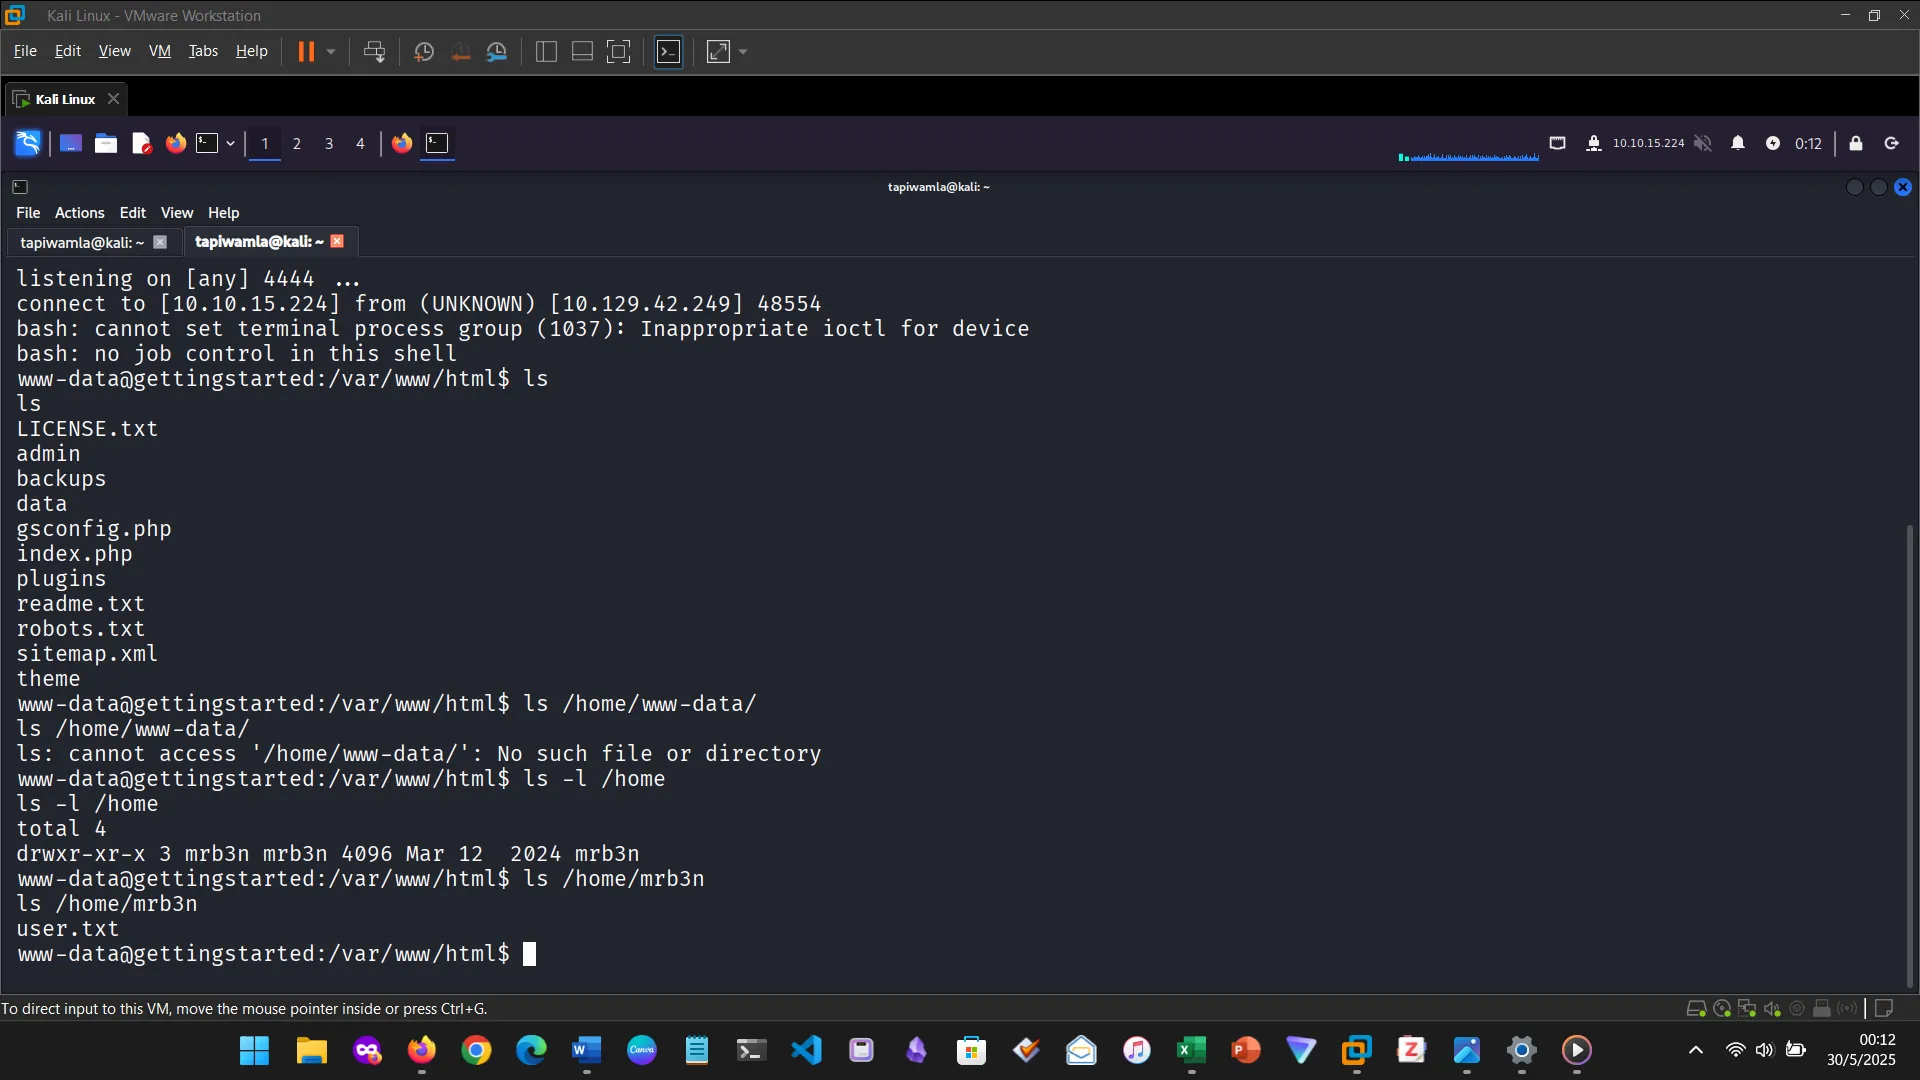Expand the stretch guest dropdown arrow
The width and height of the screenshot is (1920, 1080).
coord(743,51)
